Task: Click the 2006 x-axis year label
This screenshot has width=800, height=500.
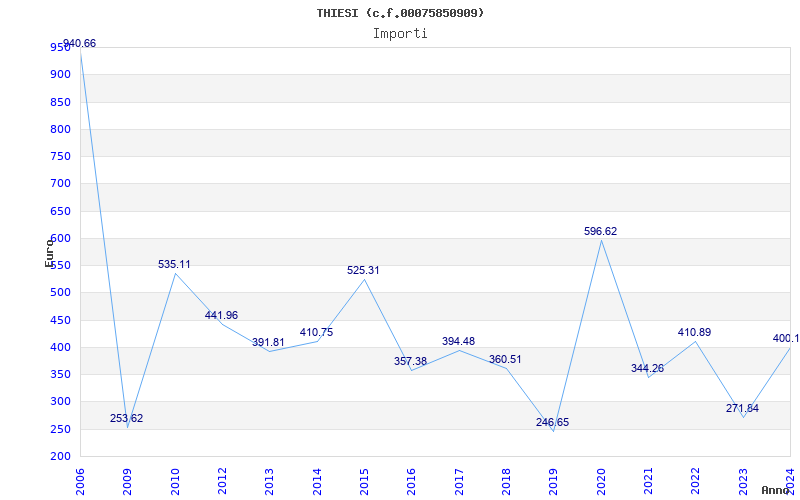Action: tap(80, 481)
